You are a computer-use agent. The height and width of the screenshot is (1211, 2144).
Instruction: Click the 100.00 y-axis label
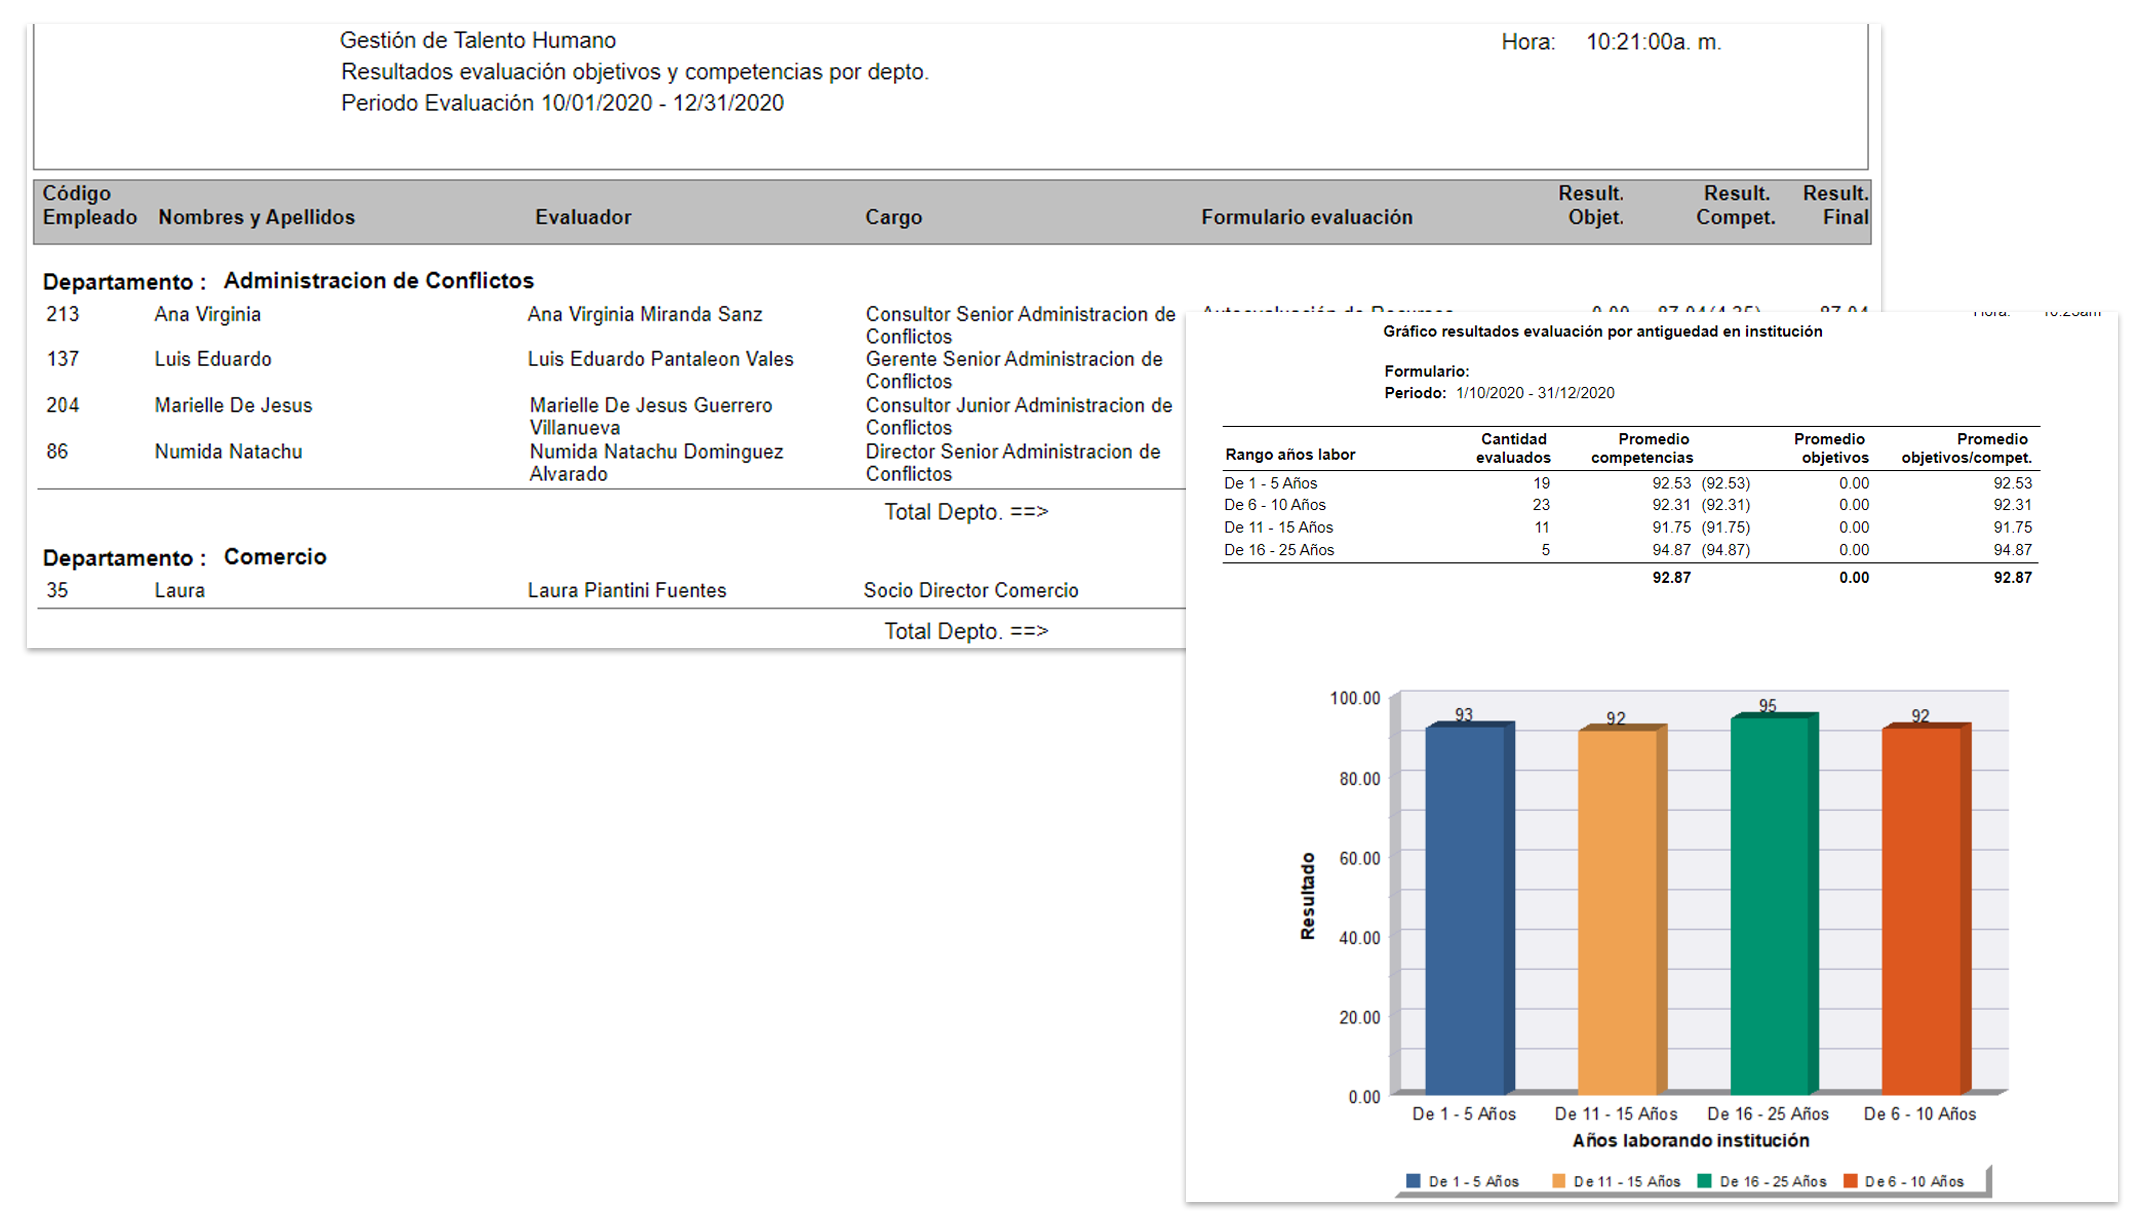pyautogui.click(x=1355, y=698)
